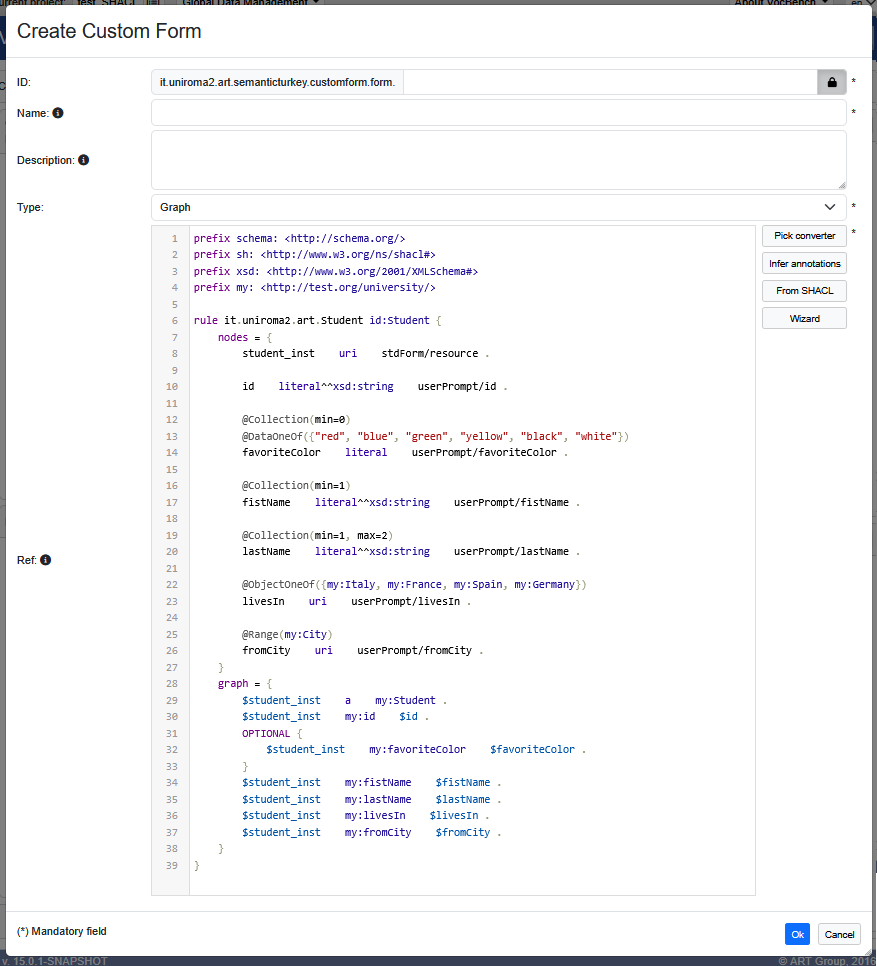The image size is (877, 966).
Task: Click the info icon next to Name
Action: 58,113
